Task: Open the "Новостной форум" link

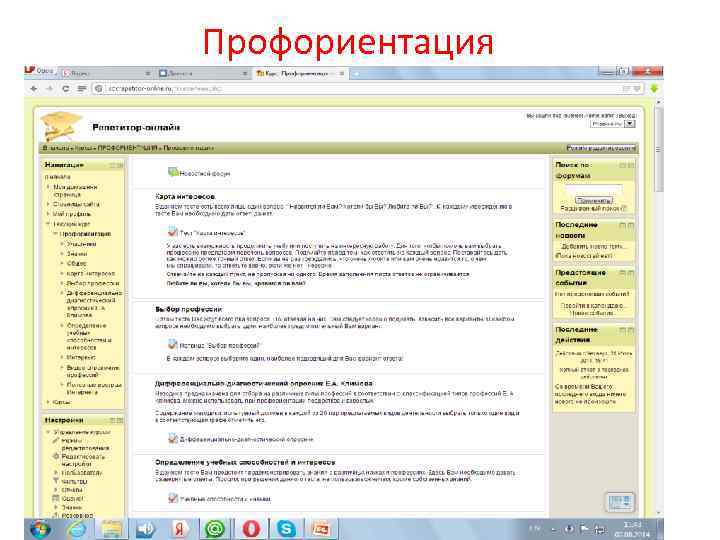Action: (x=205, y=174)
